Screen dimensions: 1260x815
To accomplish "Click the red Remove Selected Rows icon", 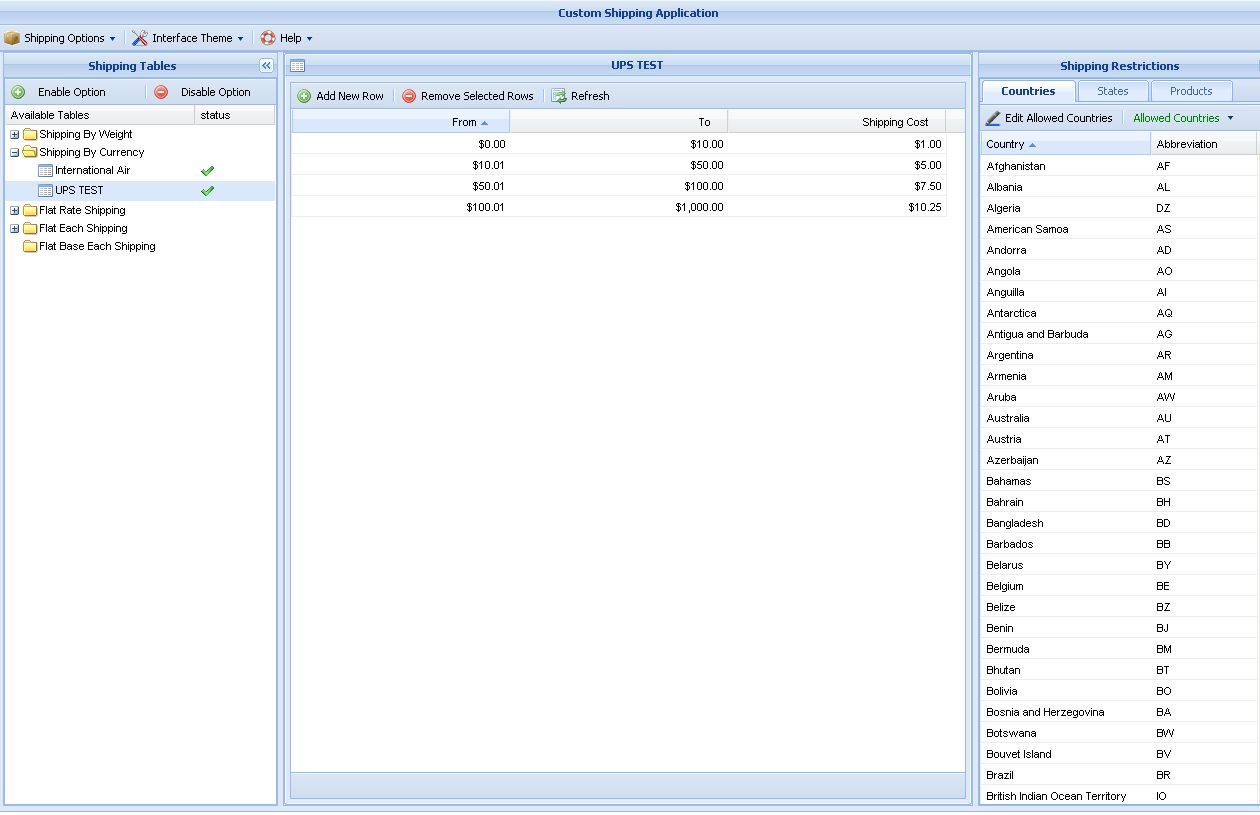I will [x=409, y=96].
